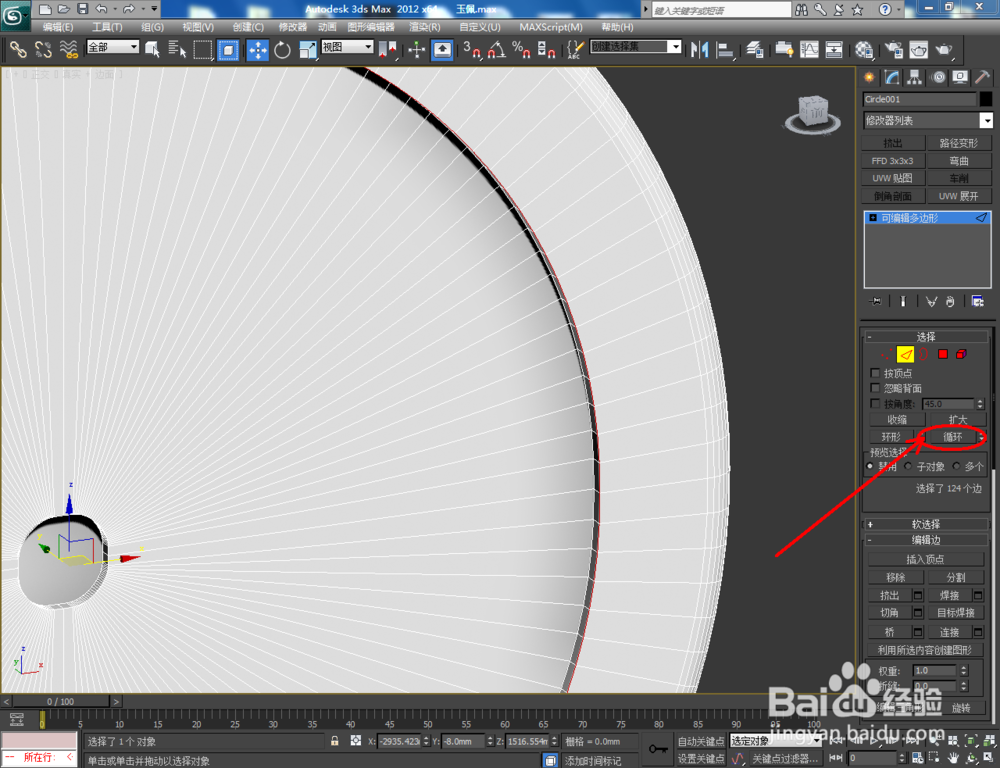
Task: Select Vertex sub-object level icon
Action: [886, 354]
